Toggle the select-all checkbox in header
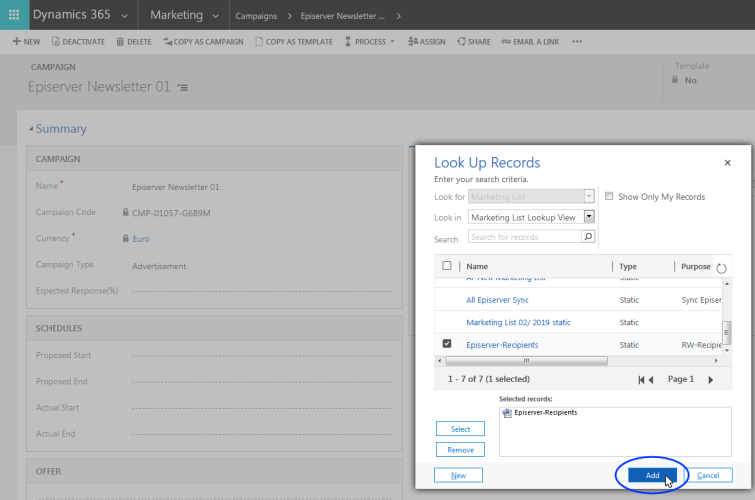Screen dimensions: 755x500 pos(447,265)
